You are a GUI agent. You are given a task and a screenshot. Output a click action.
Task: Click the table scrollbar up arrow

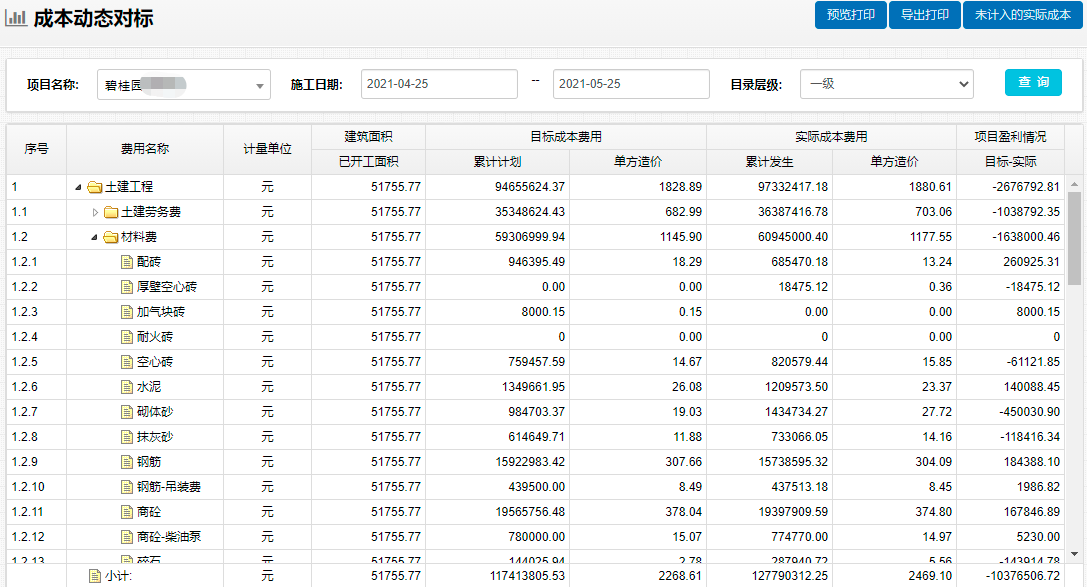[1075, 184]
